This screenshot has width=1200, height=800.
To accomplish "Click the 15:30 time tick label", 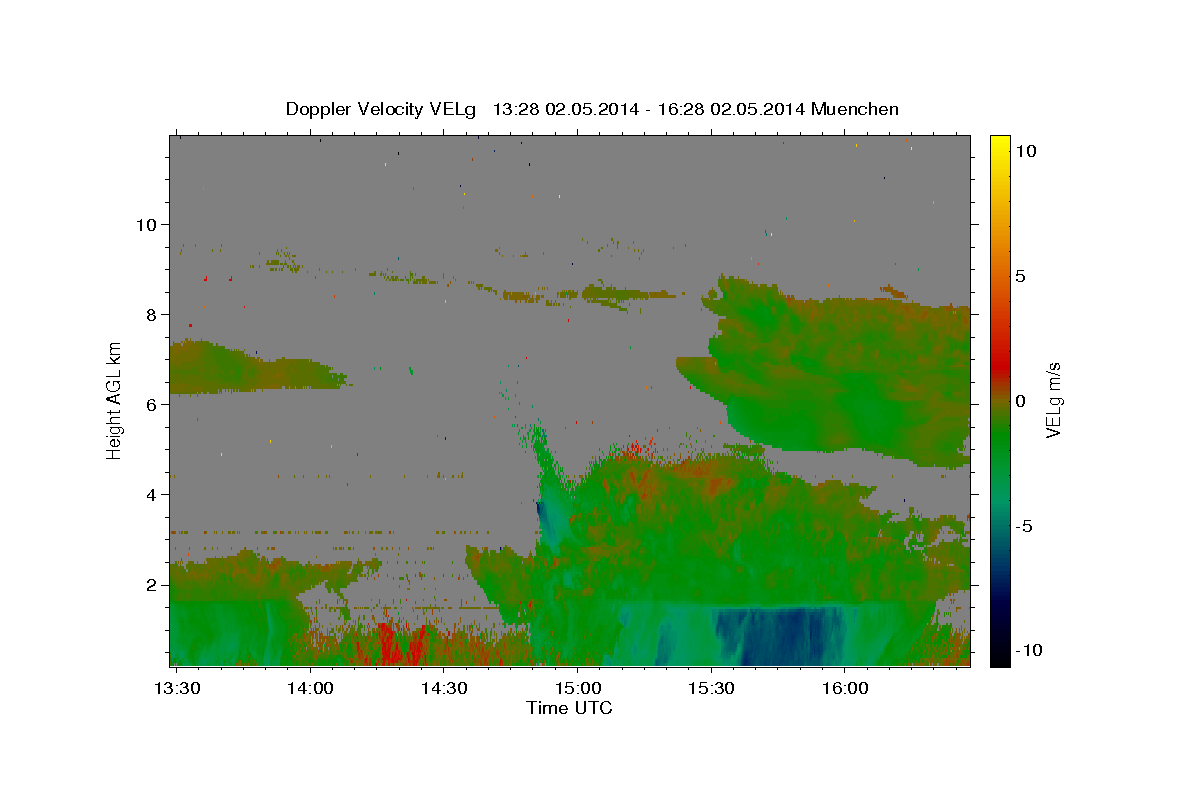I will (x=710, y=689).
